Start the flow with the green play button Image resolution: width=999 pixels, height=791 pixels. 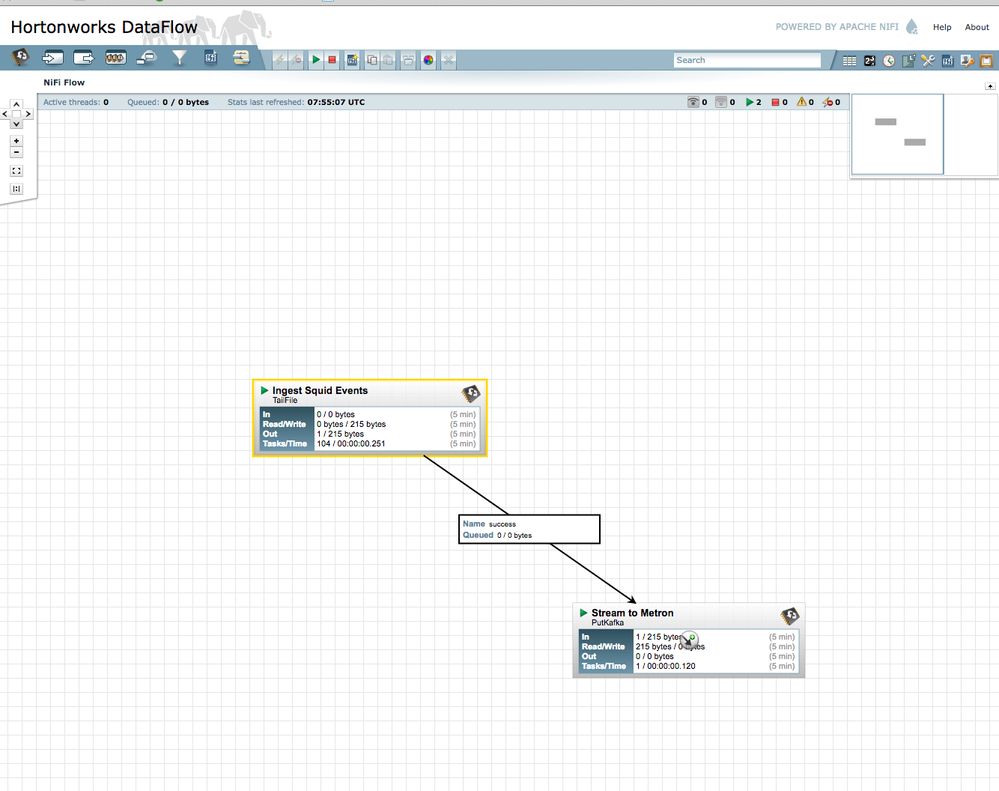[x=316, y=59]
